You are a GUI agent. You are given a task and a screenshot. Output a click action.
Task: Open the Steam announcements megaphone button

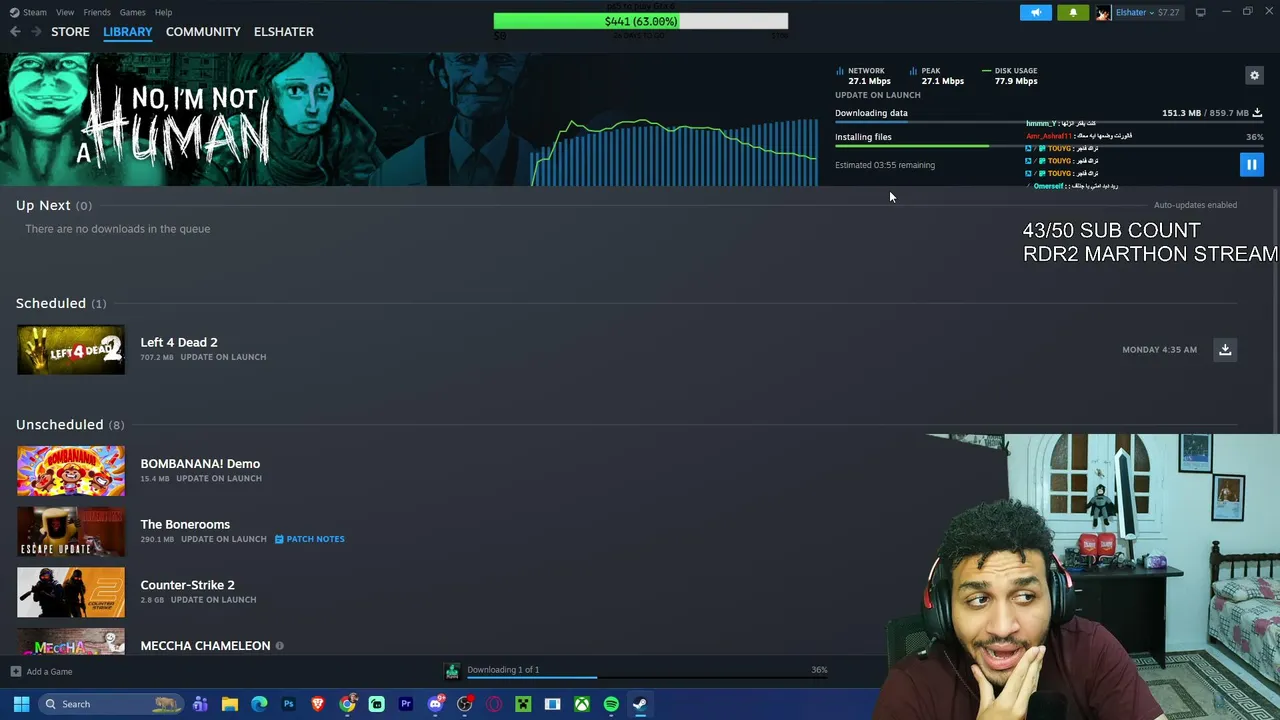click(x=1036, y=12)
